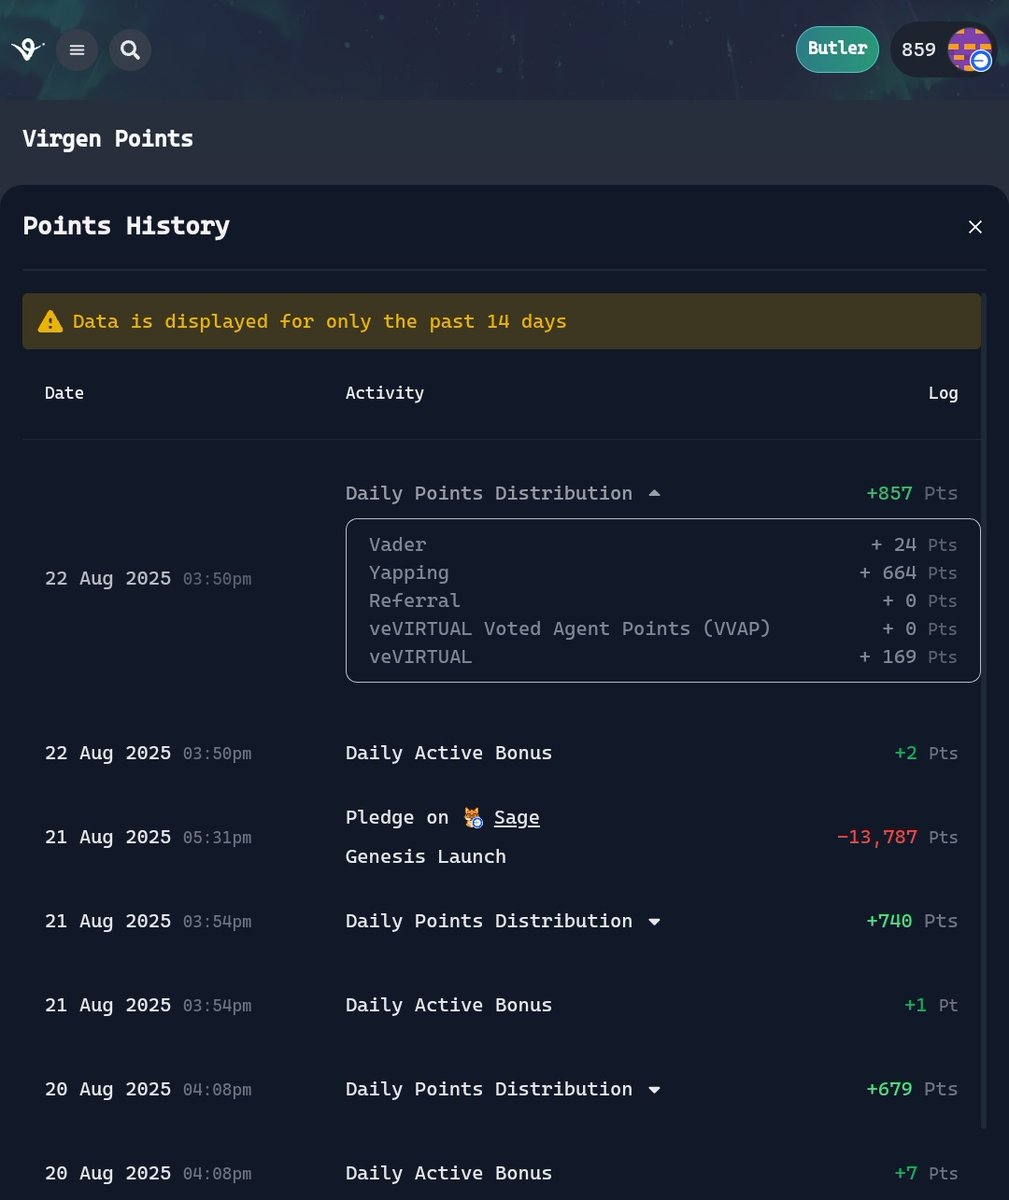
Task: Select the Vader breakdown row
Action: click(x=663, y=545)
